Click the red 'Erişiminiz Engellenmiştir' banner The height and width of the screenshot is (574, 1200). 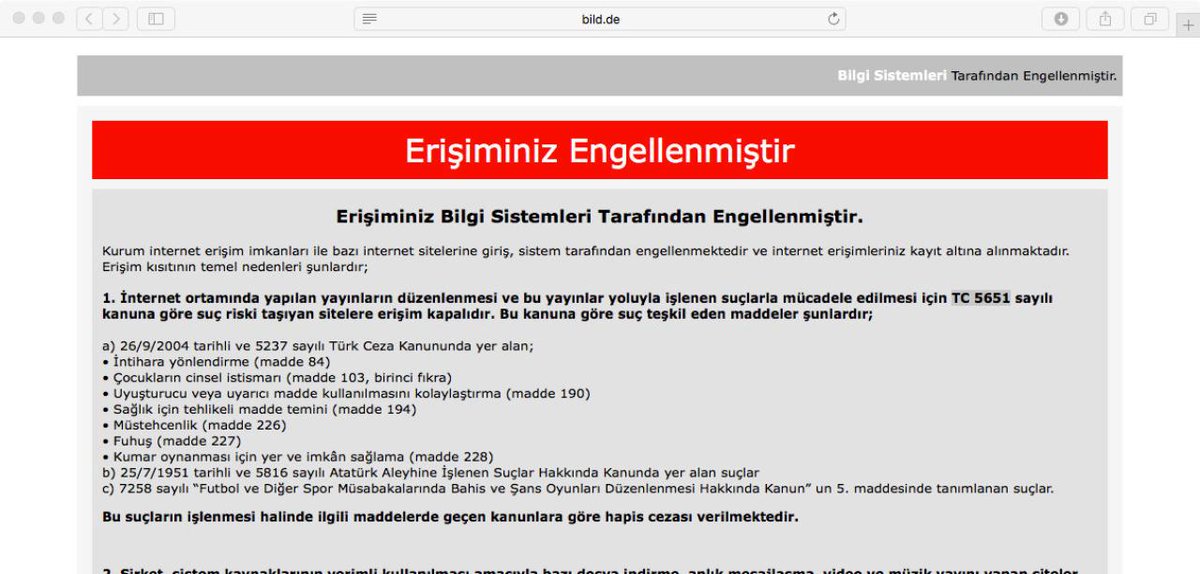(600, 150)
